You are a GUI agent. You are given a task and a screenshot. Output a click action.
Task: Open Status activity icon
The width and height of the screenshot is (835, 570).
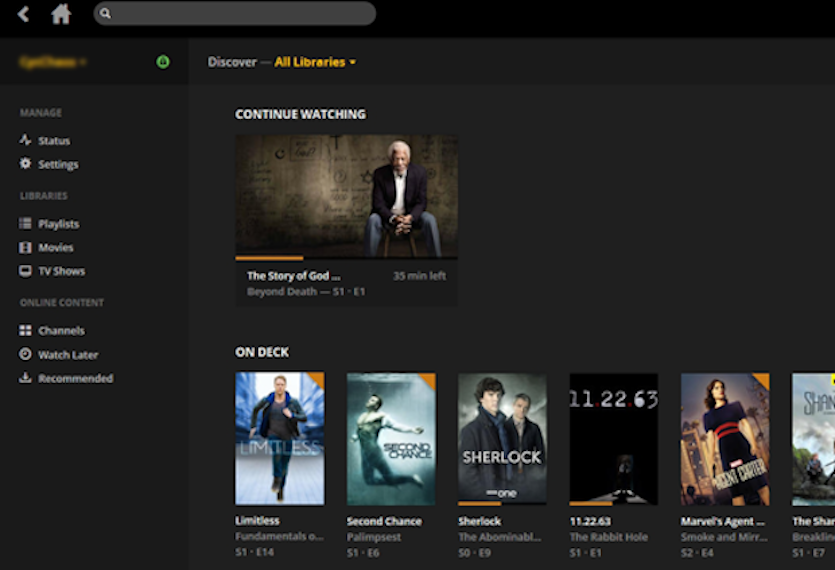(25, 140)
